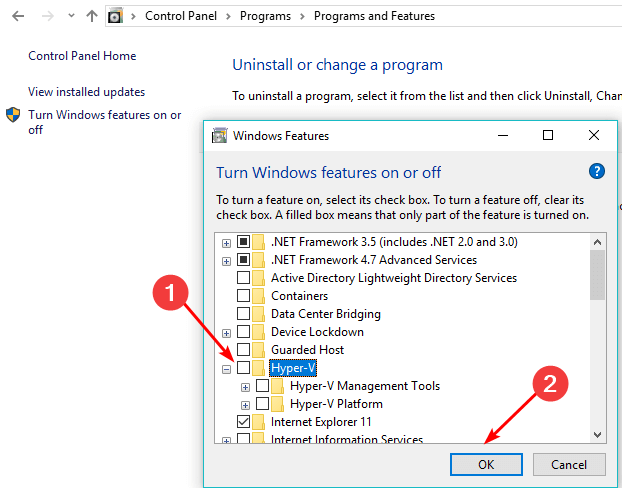Select the Guarded Host label
Screen dimensions: 622x488
click(x=307, y=350)
